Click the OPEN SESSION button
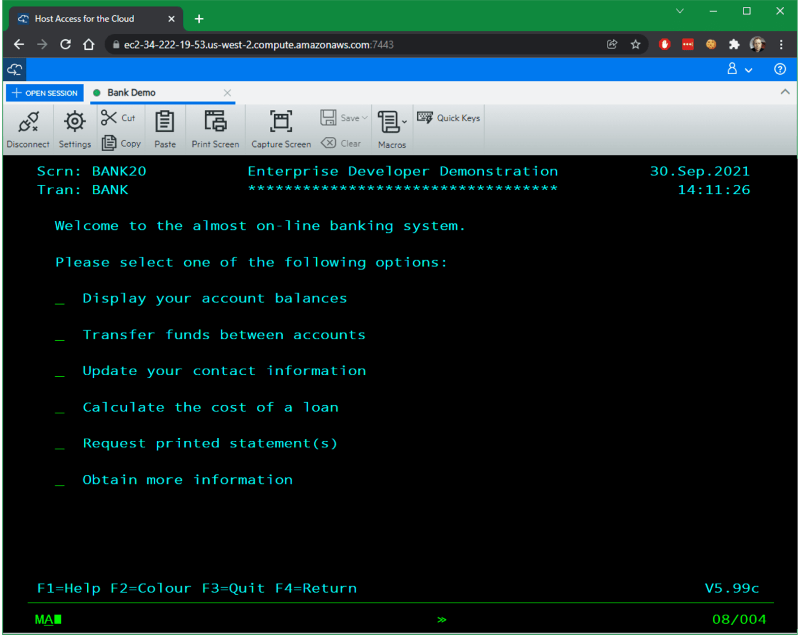This screenshot has width=800, height=635. [x=44, y=91]
